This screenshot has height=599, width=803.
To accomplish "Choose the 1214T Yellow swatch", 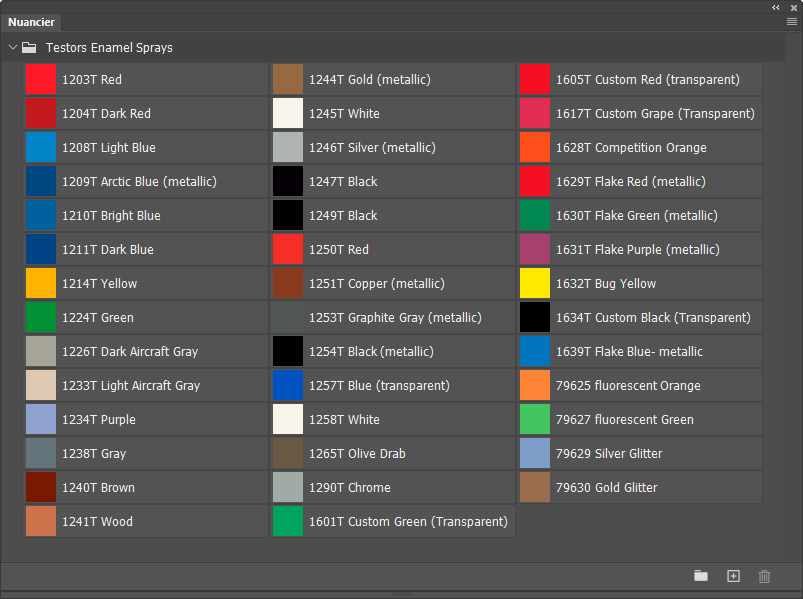I will [x=41, y=284].
